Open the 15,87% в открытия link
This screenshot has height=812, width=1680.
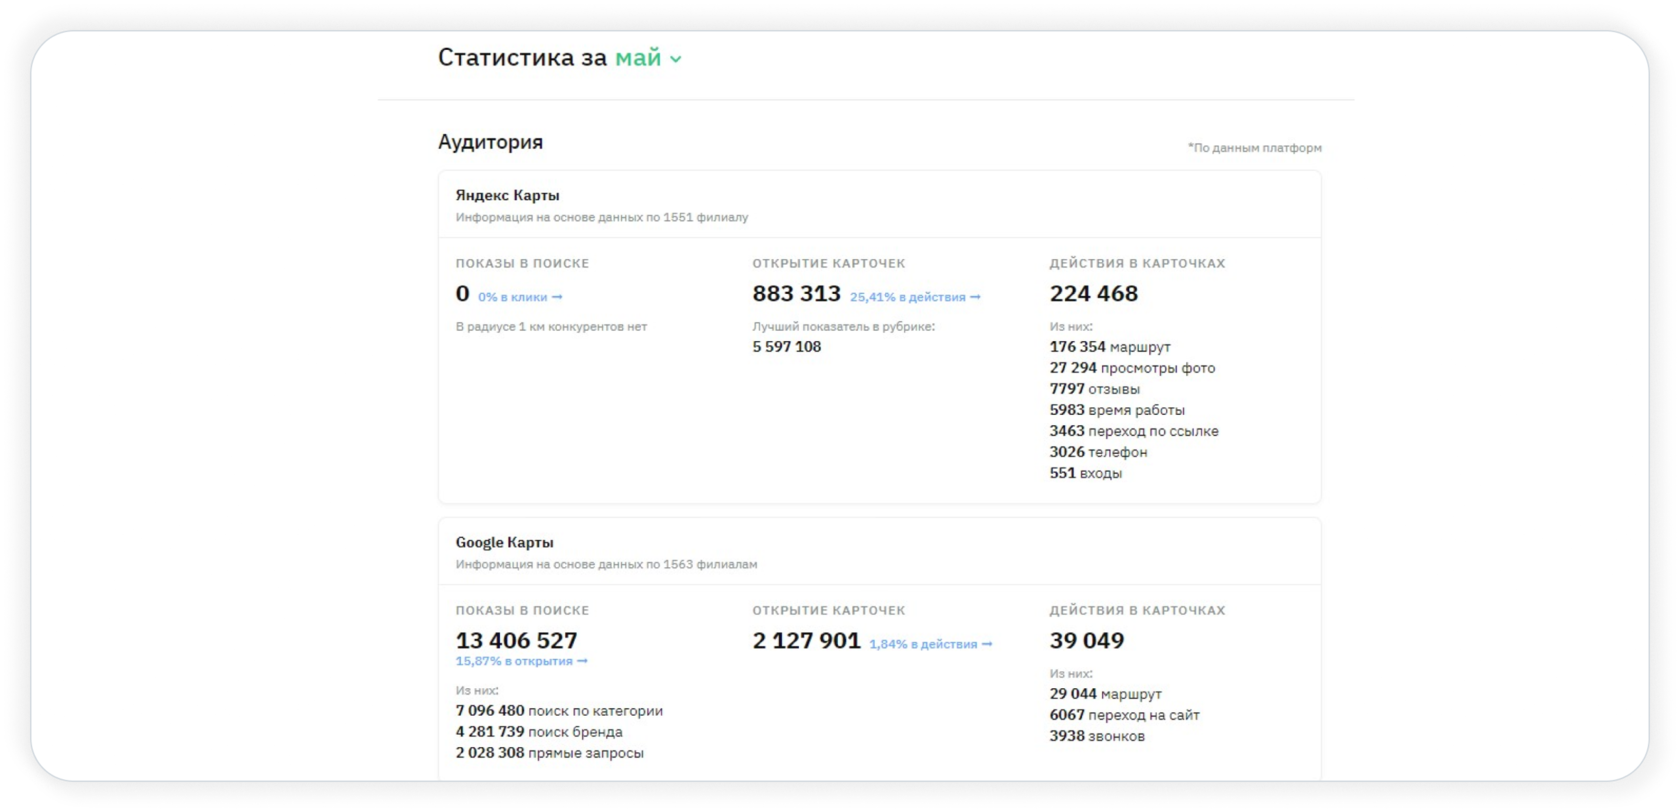coord(521,661)
